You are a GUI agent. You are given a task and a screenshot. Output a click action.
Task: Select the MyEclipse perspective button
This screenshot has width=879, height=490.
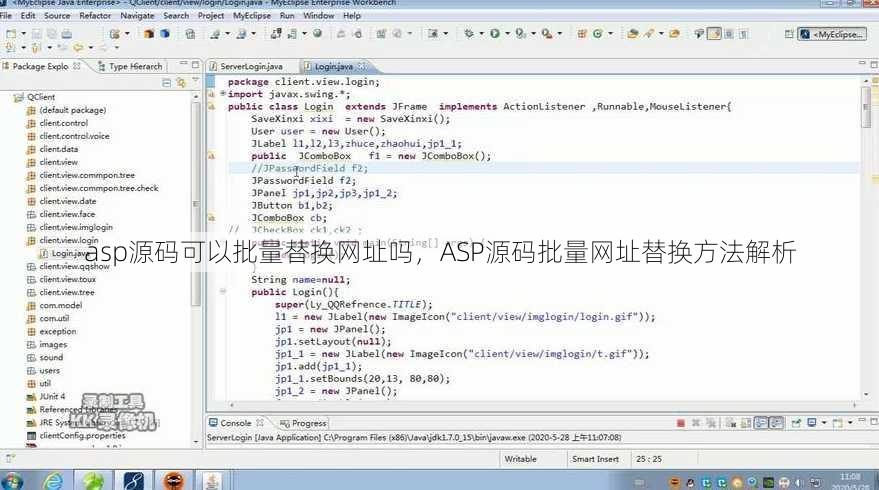[x=832, y=34]
